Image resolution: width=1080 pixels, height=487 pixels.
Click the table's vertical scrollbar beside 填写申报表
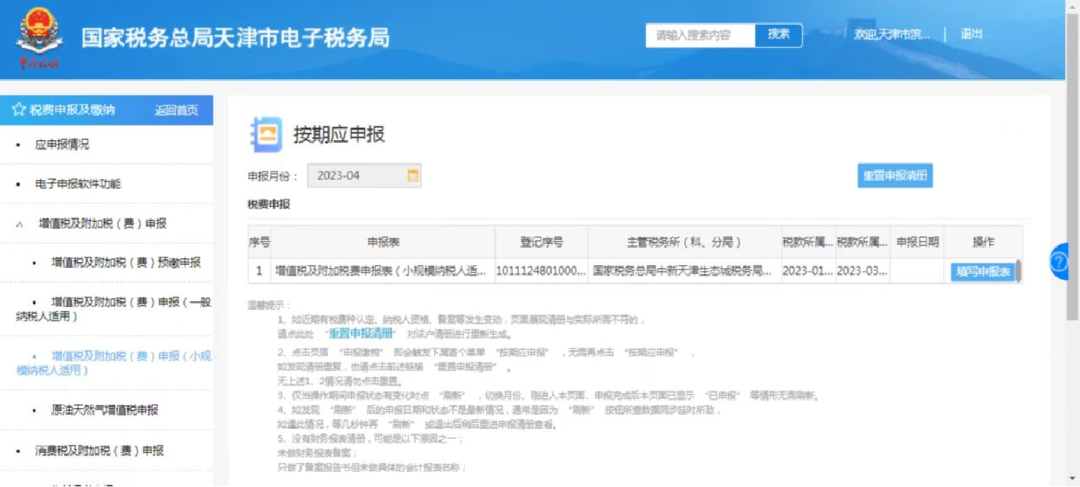pos(1019,271)
